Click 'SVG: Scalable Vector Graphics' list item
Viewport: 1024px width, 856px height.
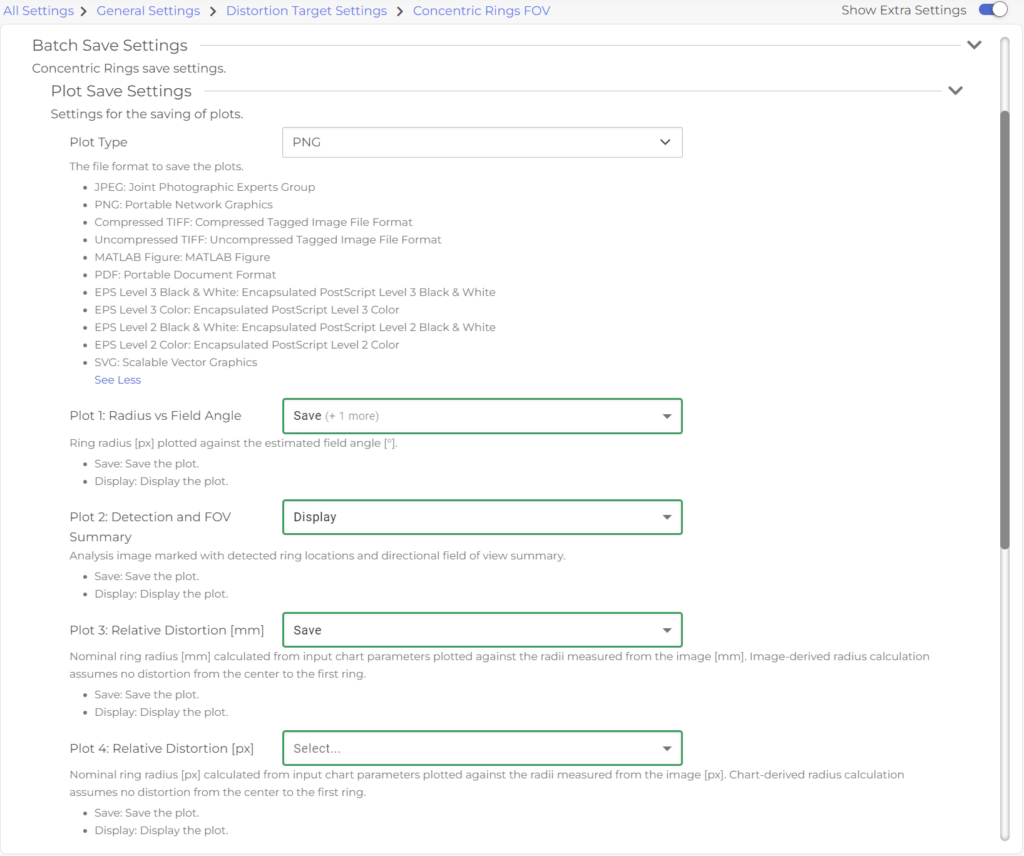click(176, 362)
